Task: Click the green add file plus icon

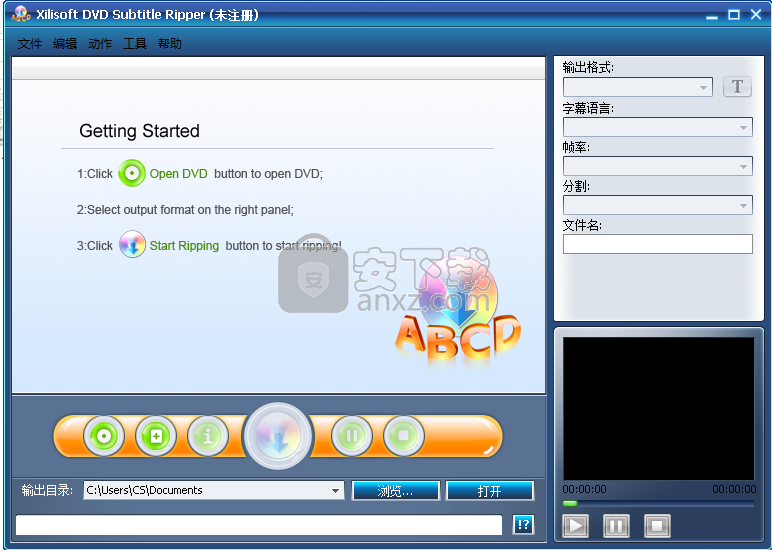Action: 156,436
